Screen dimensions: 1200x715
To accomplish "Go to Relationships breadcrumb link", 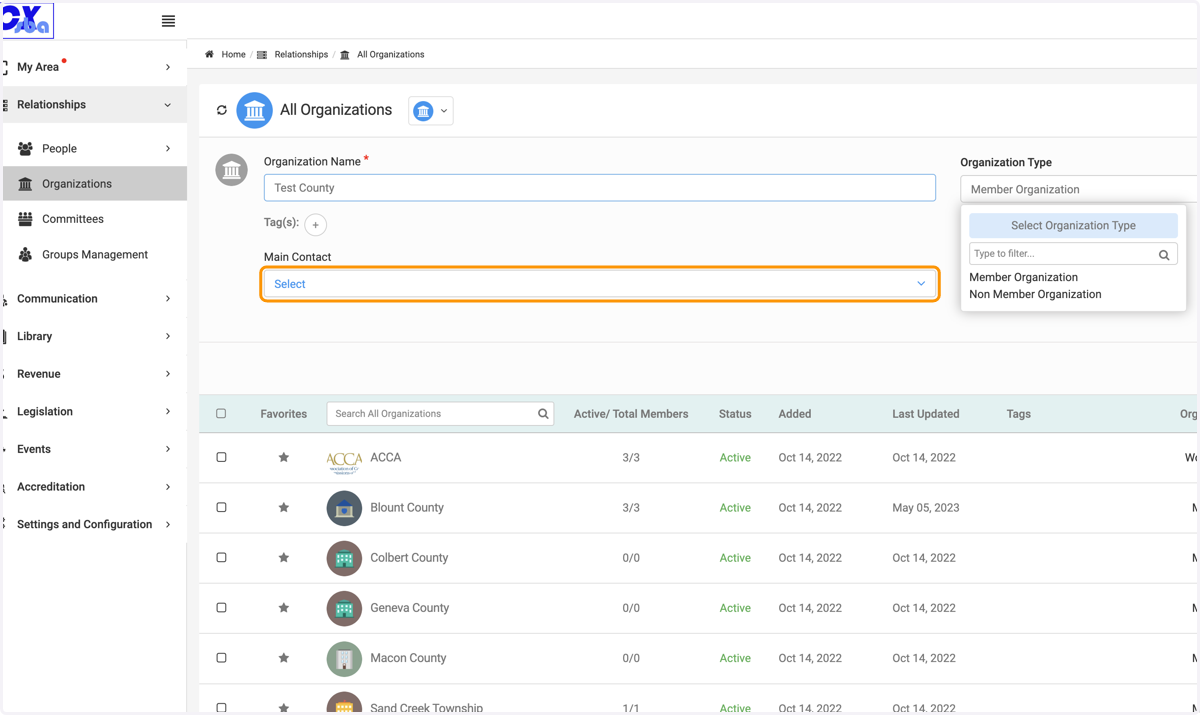I will point(301,55).
